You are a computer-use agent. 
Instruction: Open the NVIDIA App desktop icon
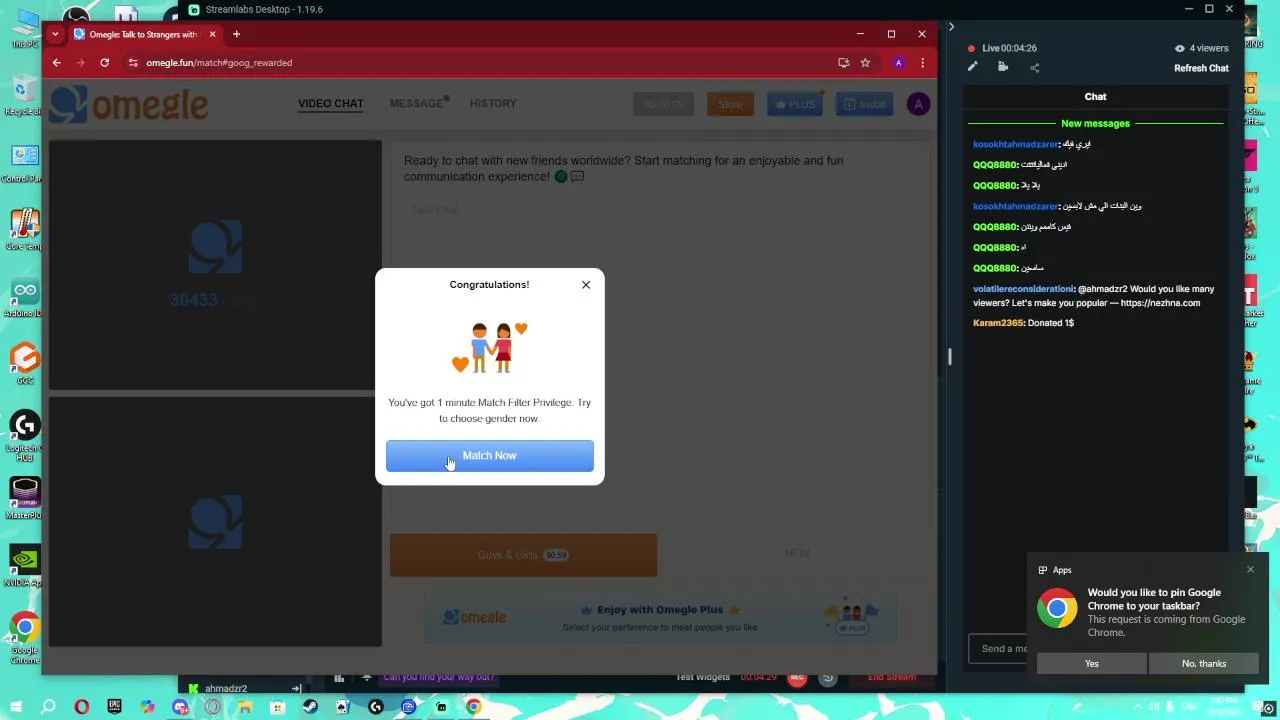point(23,566)
